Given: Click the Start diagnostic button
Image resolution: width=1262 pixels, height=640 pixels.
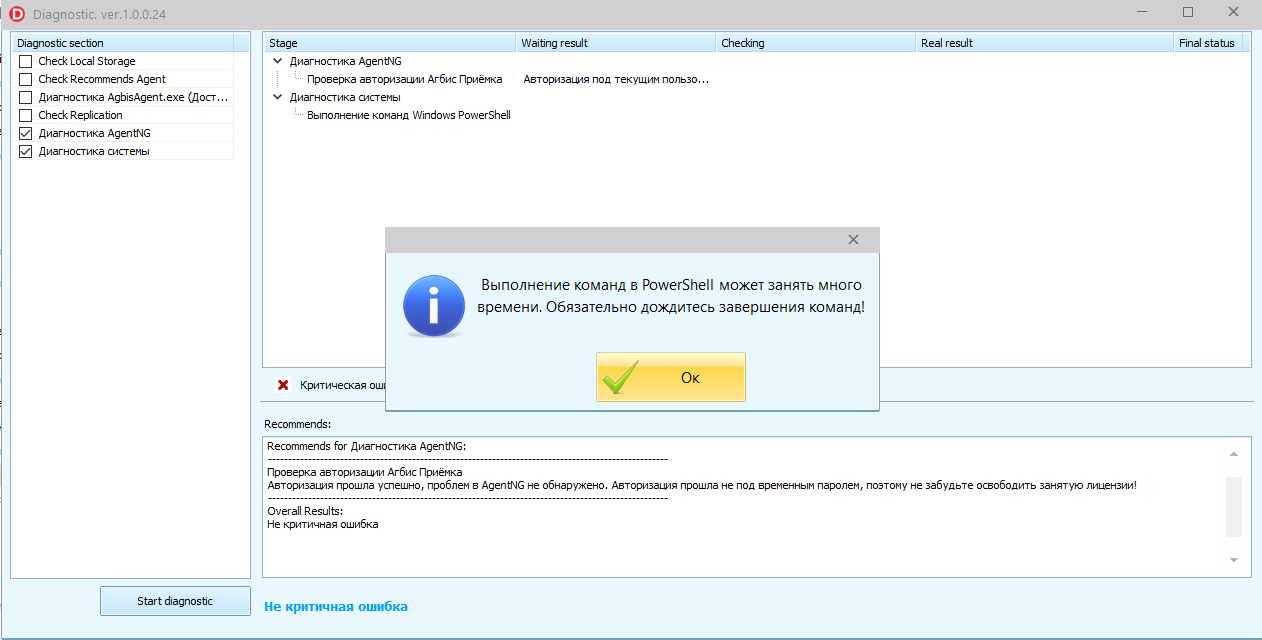Looking at the screenshot, I should pyautogui.click(x=175, y=601).
